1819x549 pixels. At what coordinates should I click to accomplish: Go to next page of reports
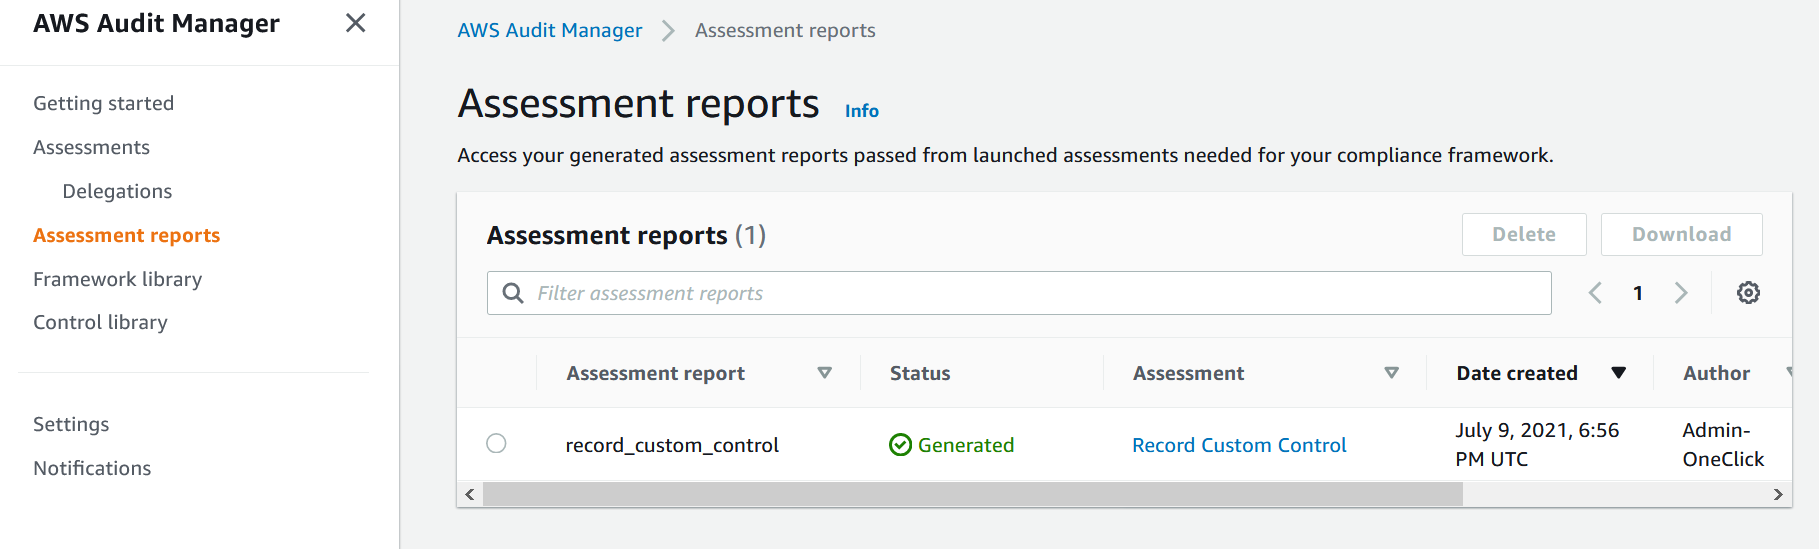click(1681, 293)
